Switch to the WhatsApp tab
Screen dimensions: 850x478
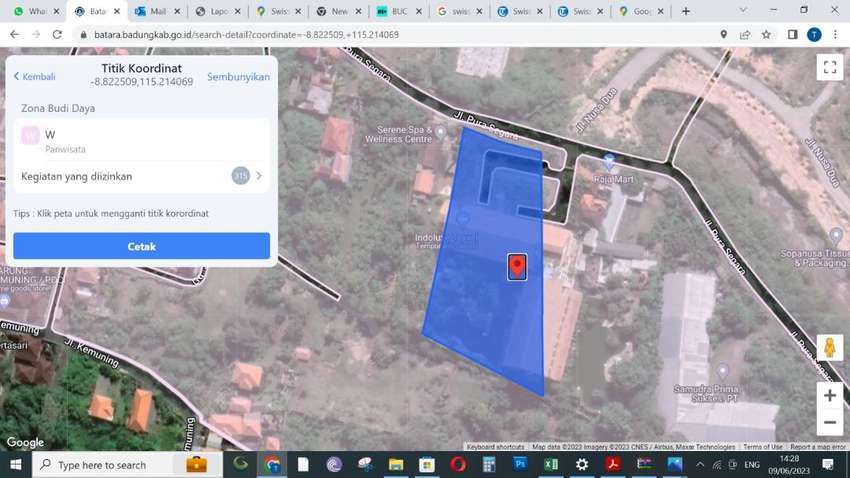coord(30,11)
